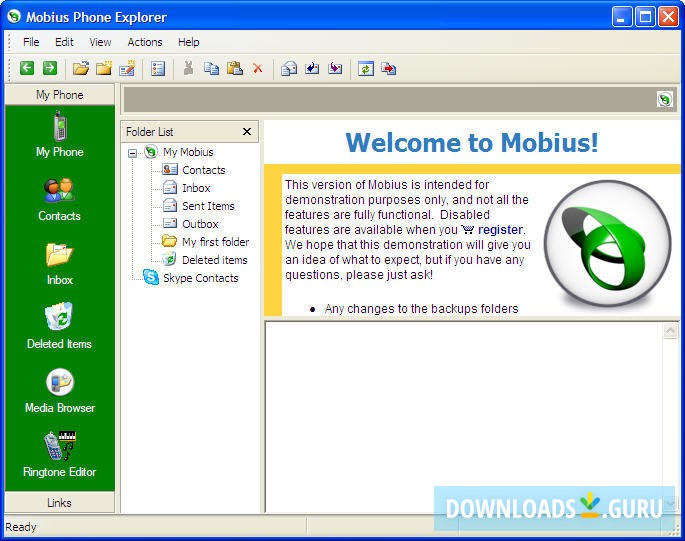Open Inbox from the green sidebar

[x=59, y=264]
